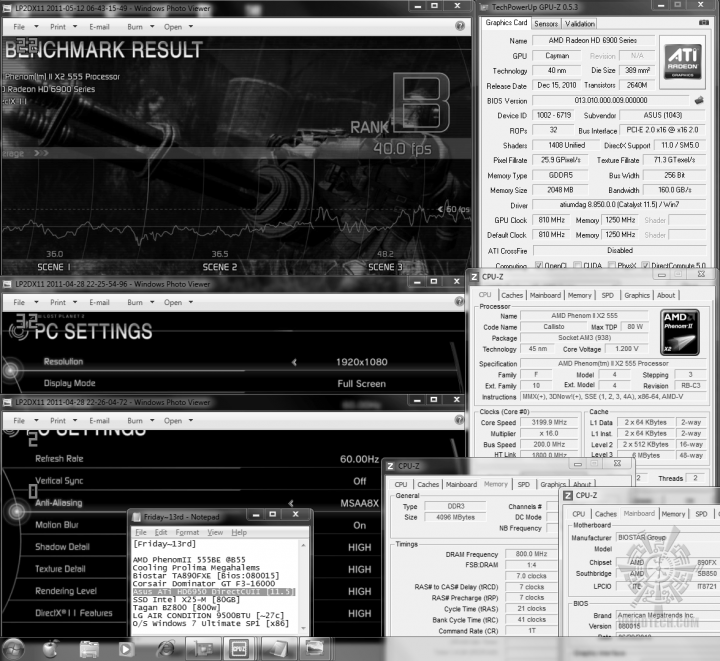This screenshot has width=720, height=661.
Task: Open help in the 06-43-15-49 Photo Viewer window
Action: coord(460,26)
